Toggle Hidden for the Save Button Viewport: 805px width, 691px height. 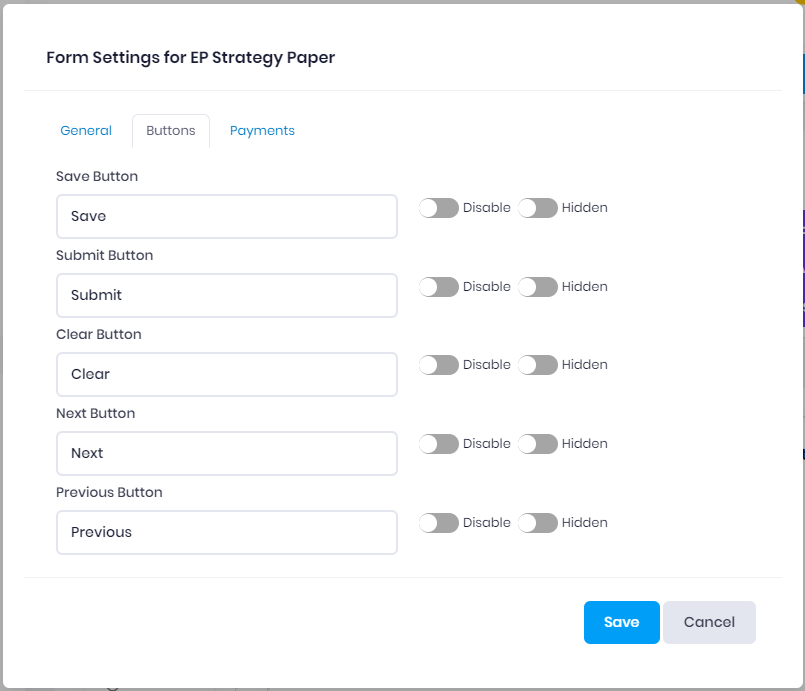(x=538, y=208)
